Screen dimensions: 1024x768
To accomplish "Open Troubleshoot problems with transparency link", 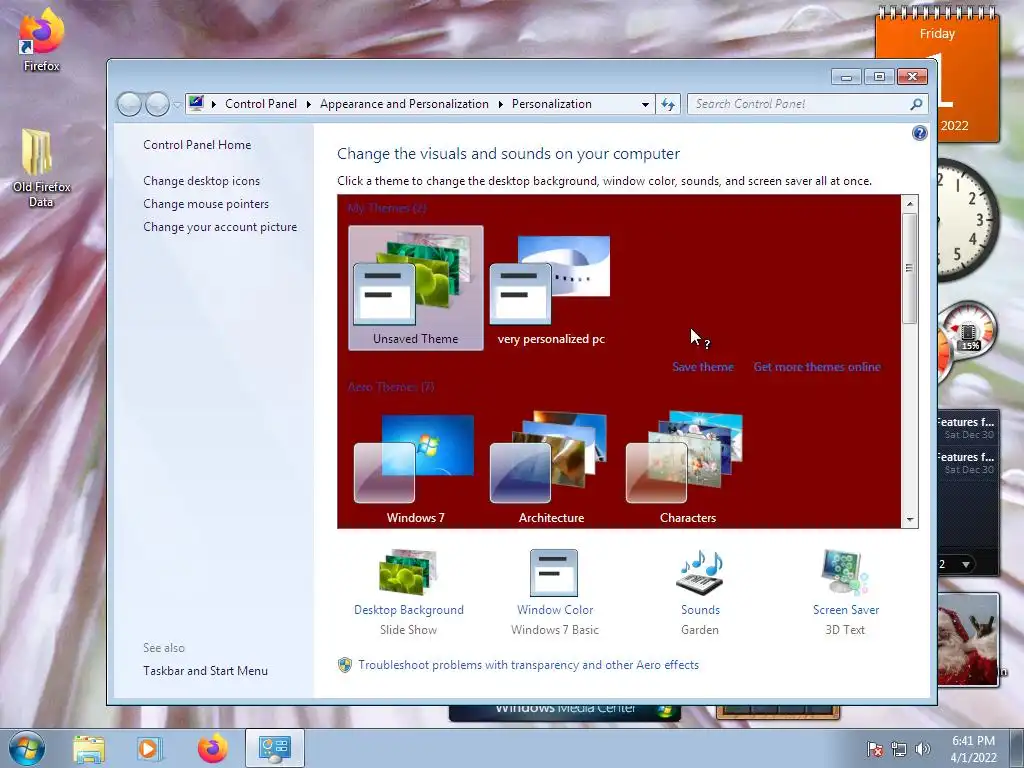I will tap(528, 665).
